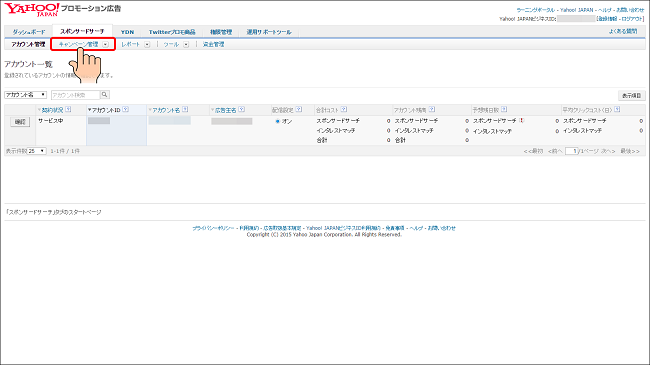Open help icon beside 配信設定 header
The image size is (650, 365).
pos(299,110)
